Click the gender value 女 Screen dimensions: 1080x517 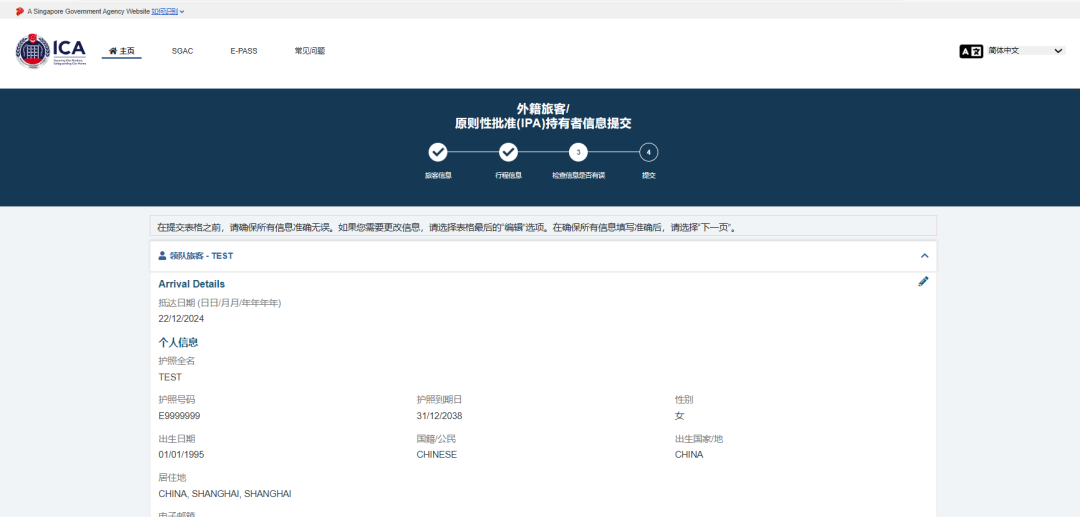tap(679, 416)
